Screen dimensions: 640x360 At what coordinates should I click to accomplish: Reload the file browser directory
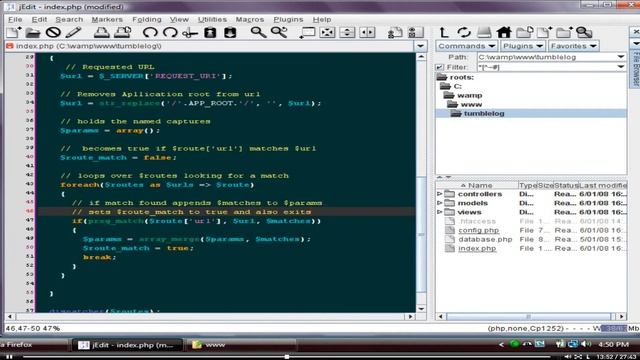point(464,32)
